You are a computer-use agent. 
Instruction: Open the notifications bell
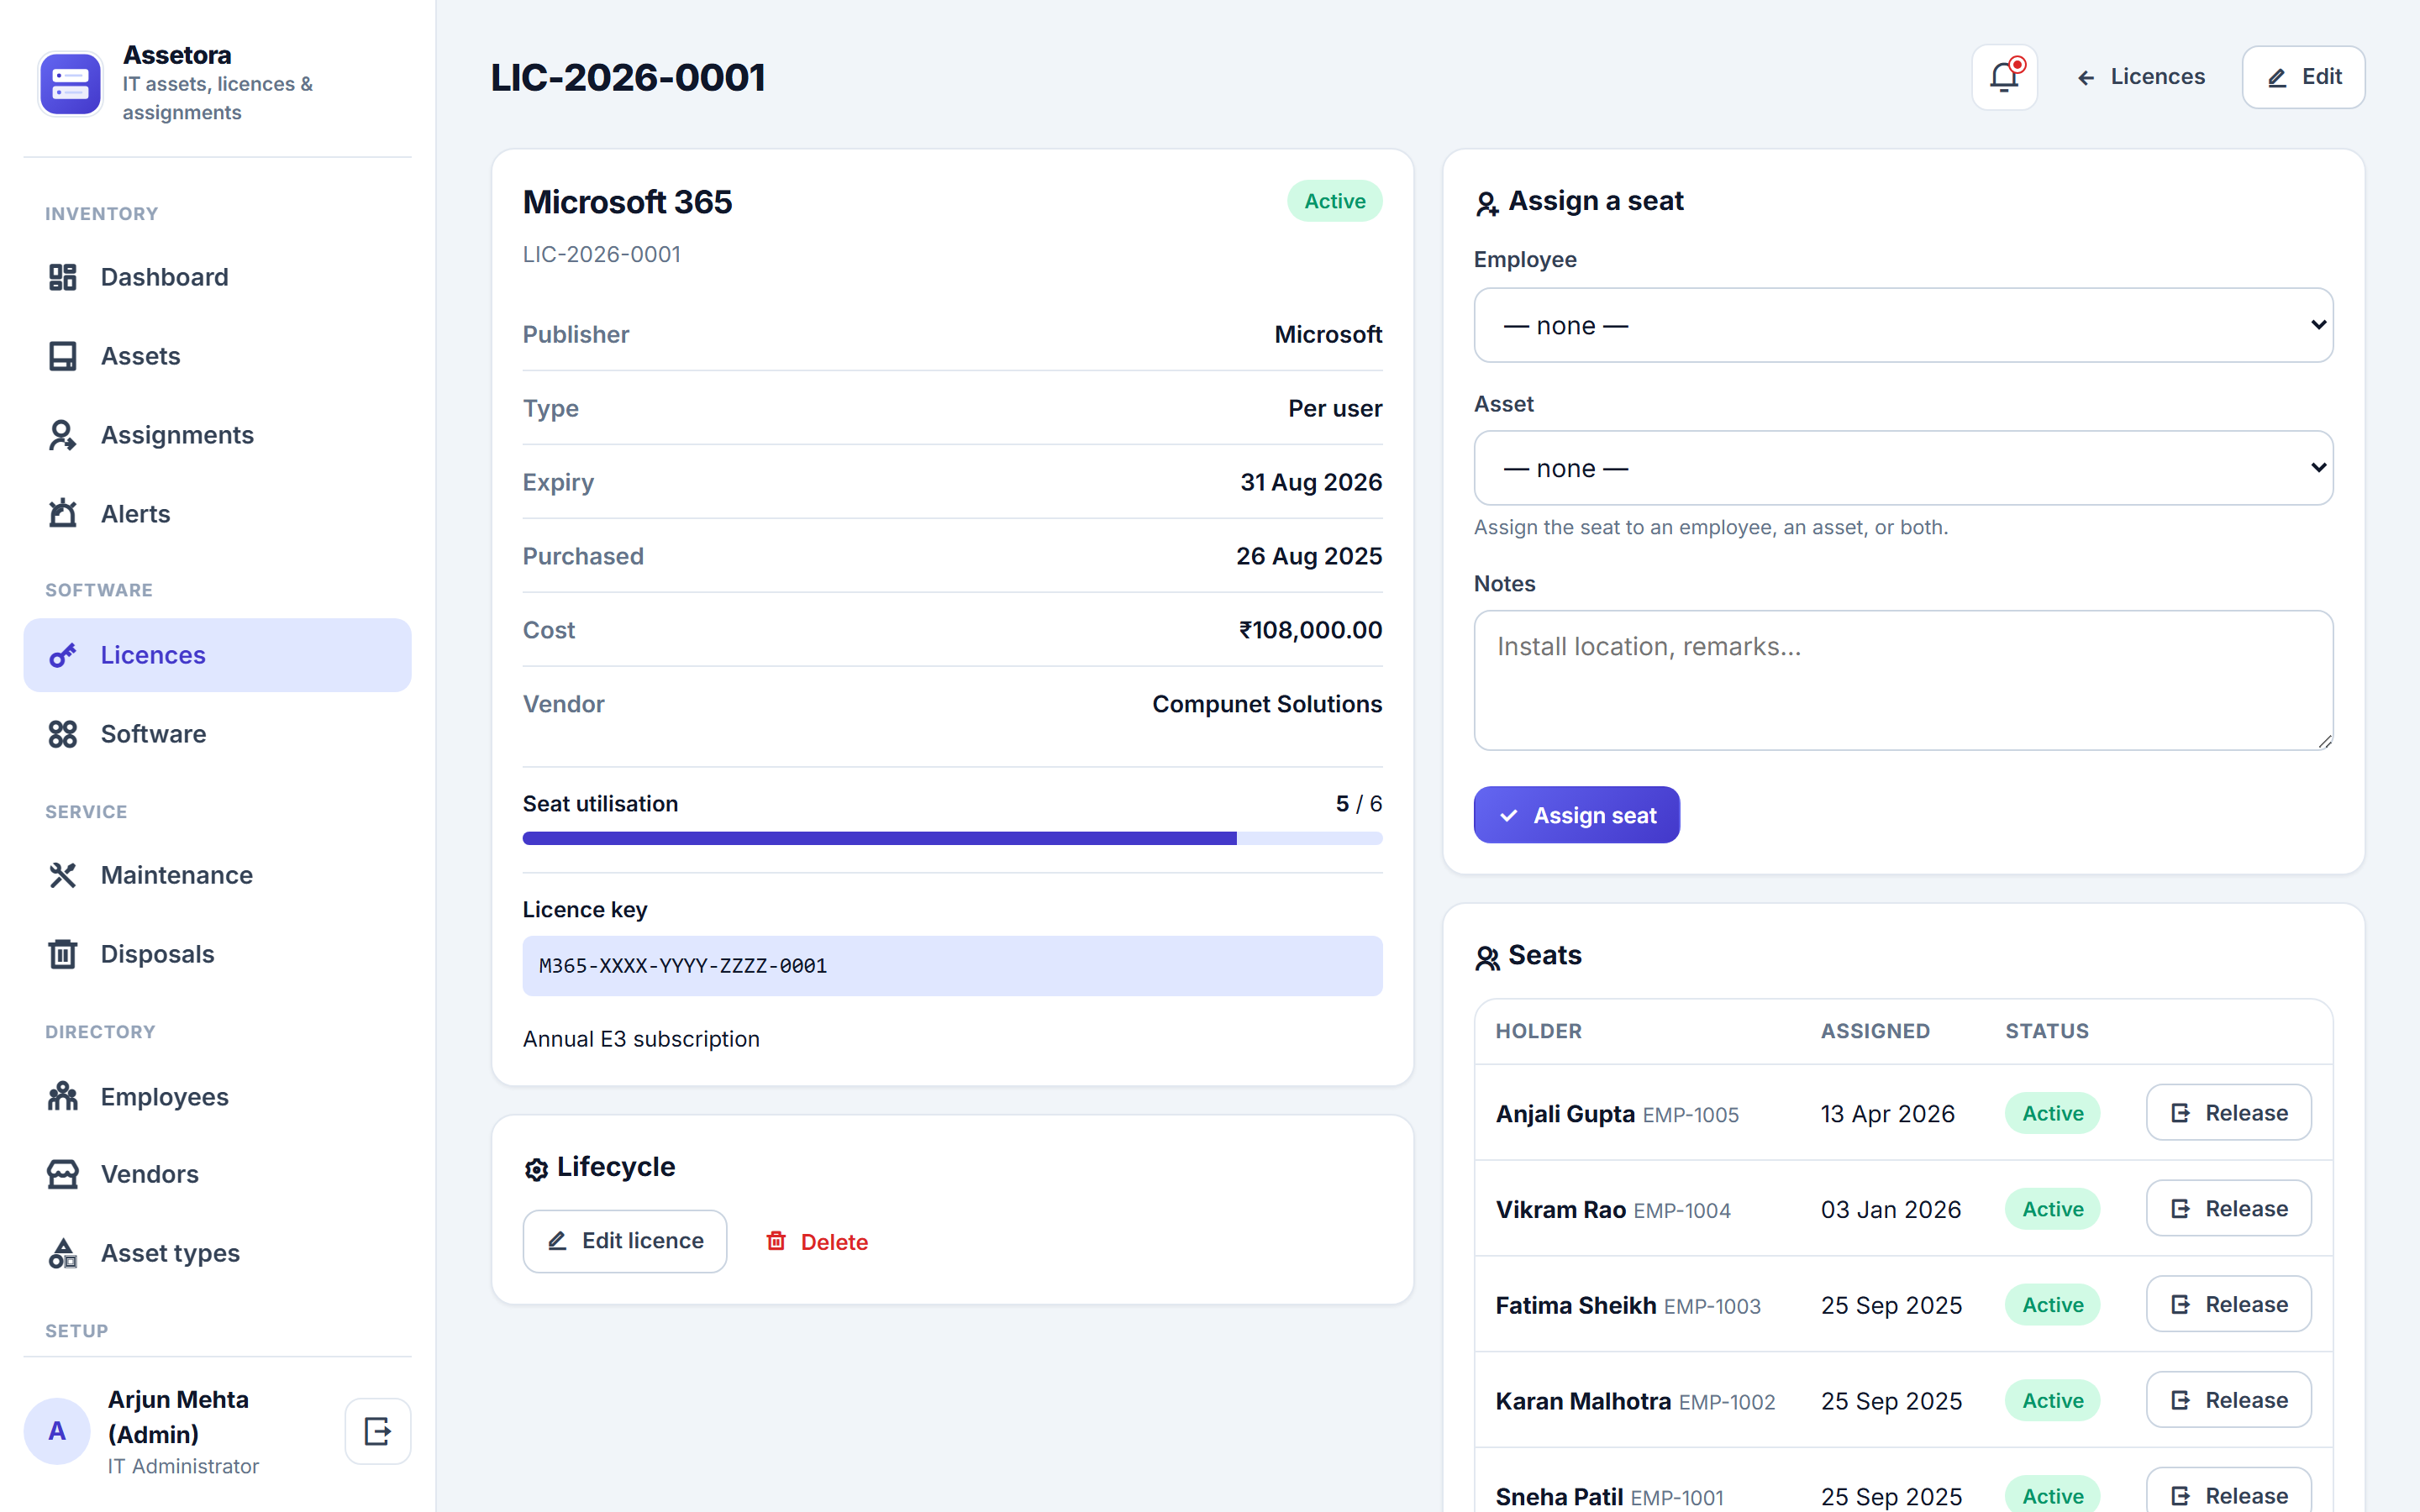pos(2004,77)
